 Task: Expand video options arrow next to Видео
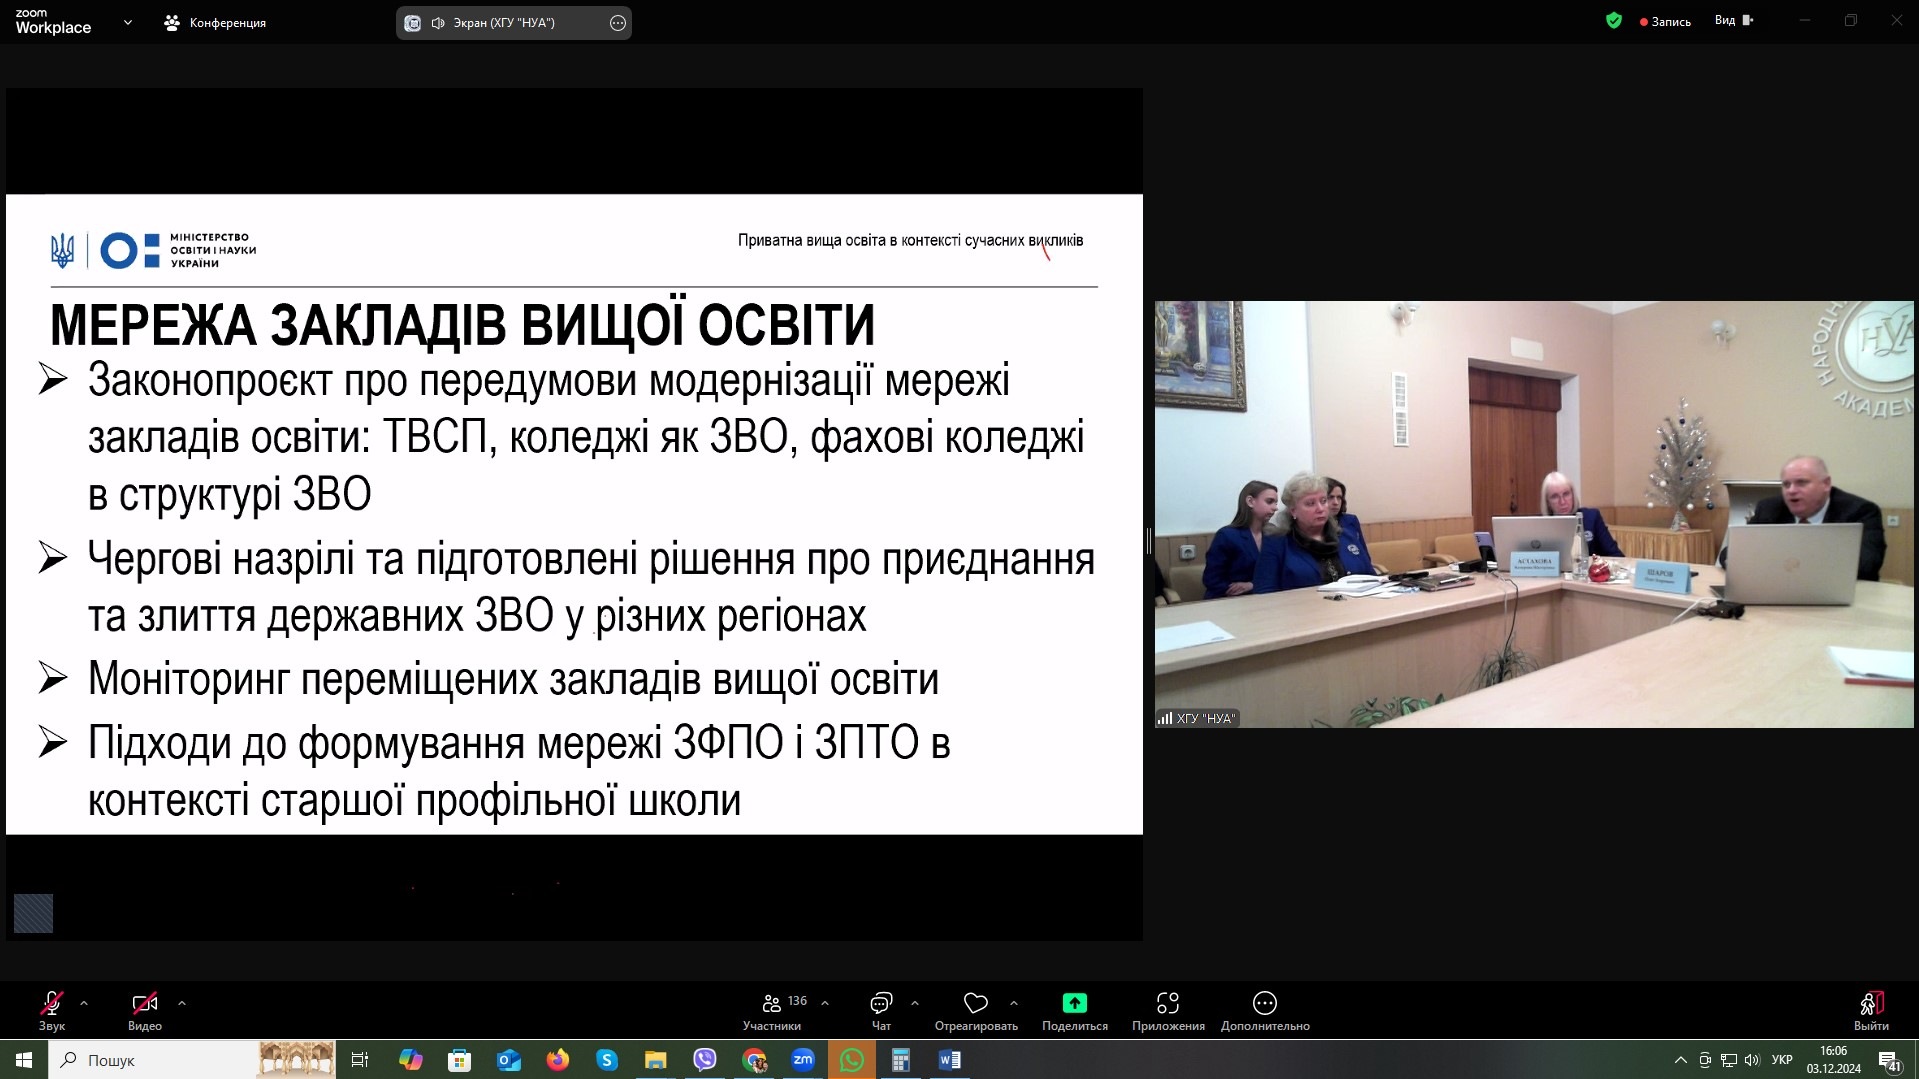tap(181, 1002)
